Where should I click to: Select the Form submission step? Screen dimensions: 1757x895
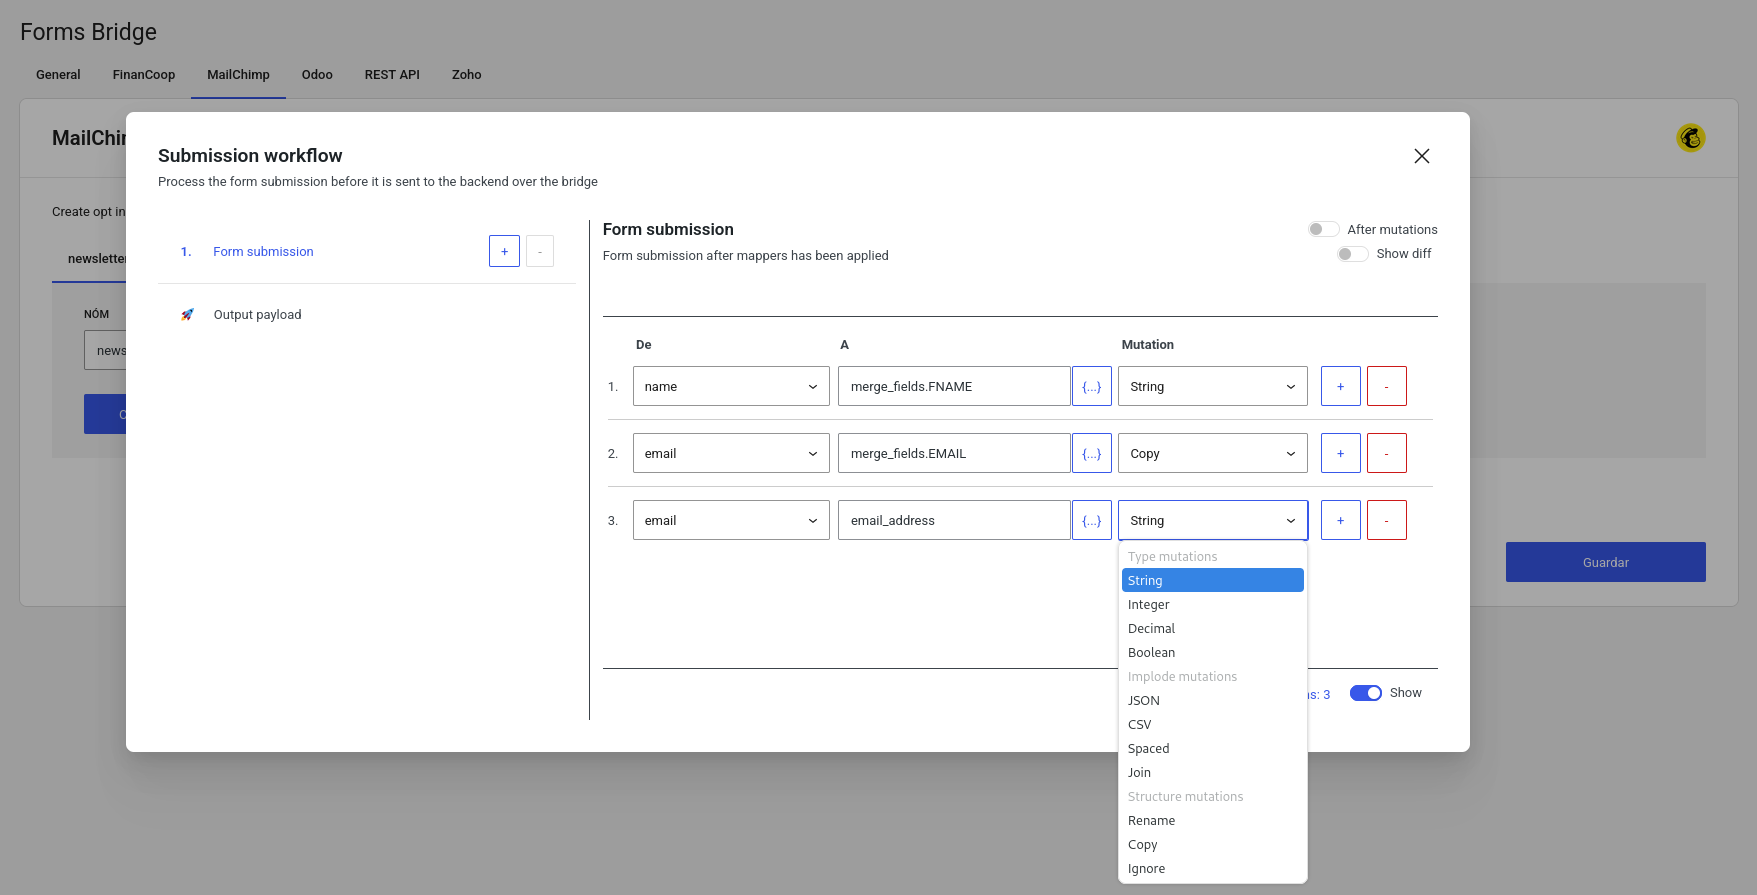point(263,252)
